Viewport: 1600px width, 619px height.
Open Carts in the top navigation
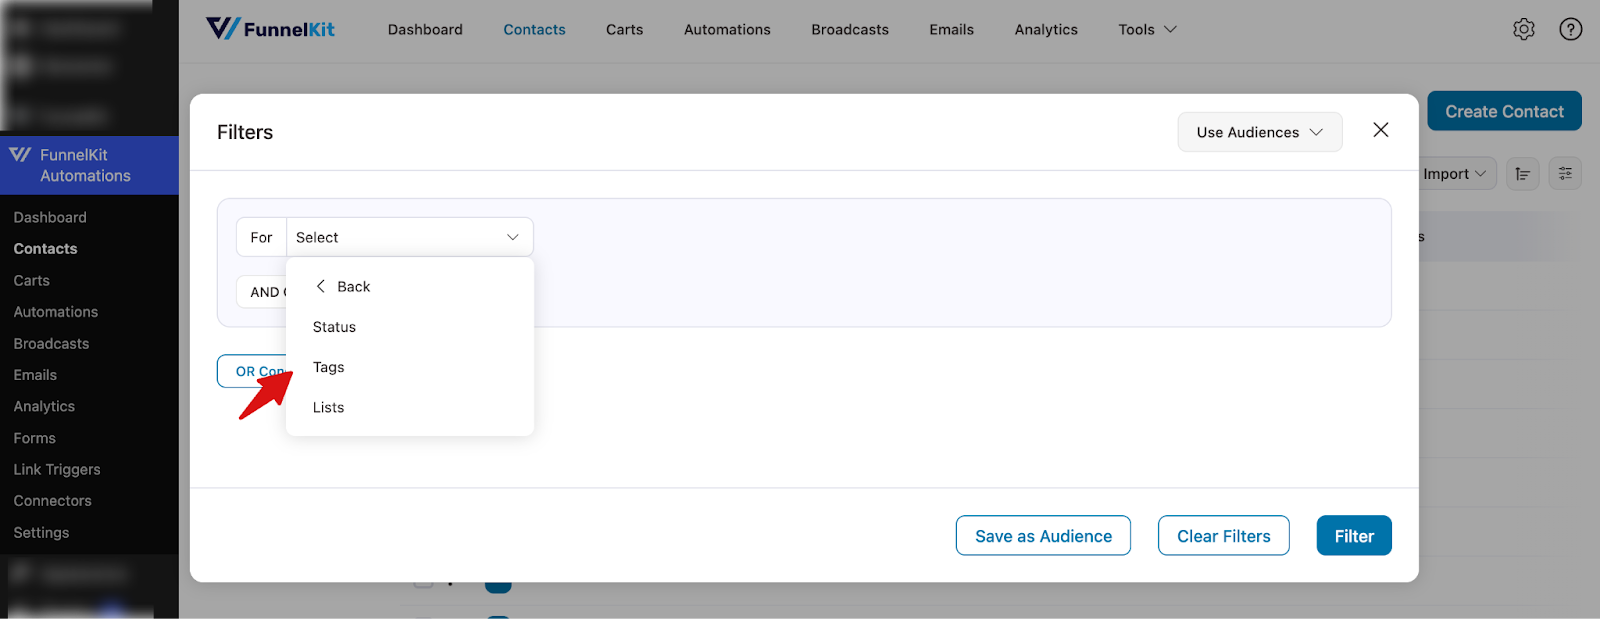pos(624,30)
